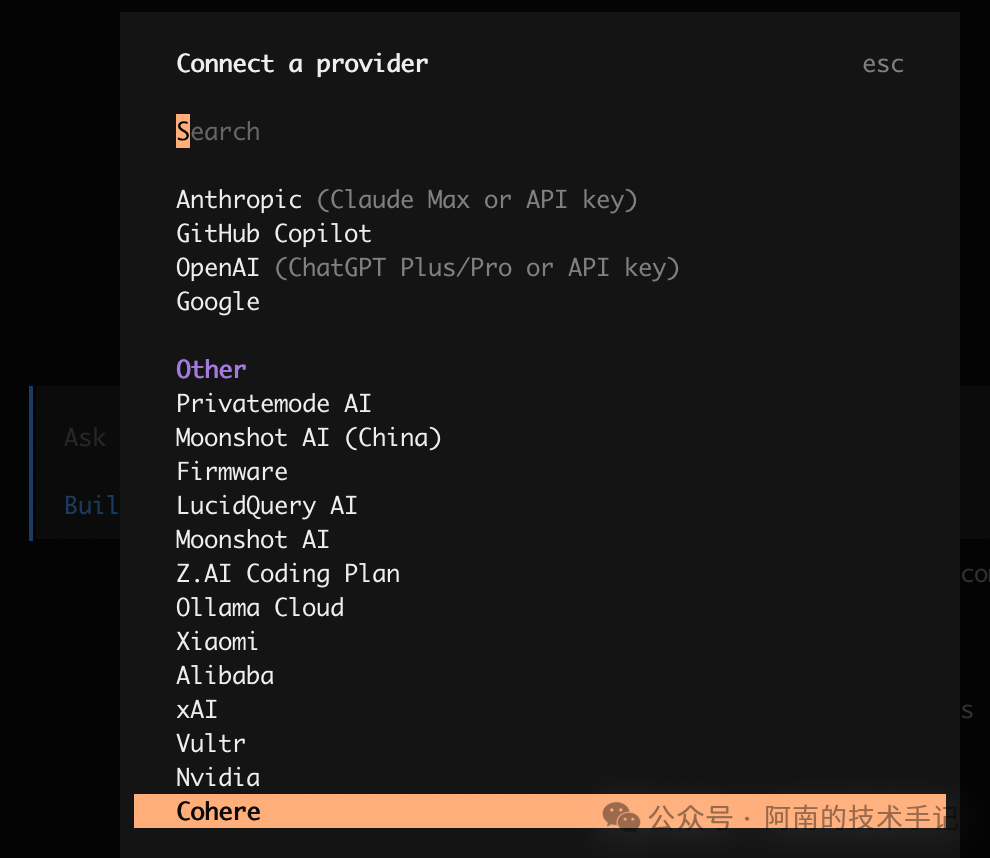Viewport: 990px width, 858px height.
Task: Choose OpenAI from the provider list
Action: point(217,267)
